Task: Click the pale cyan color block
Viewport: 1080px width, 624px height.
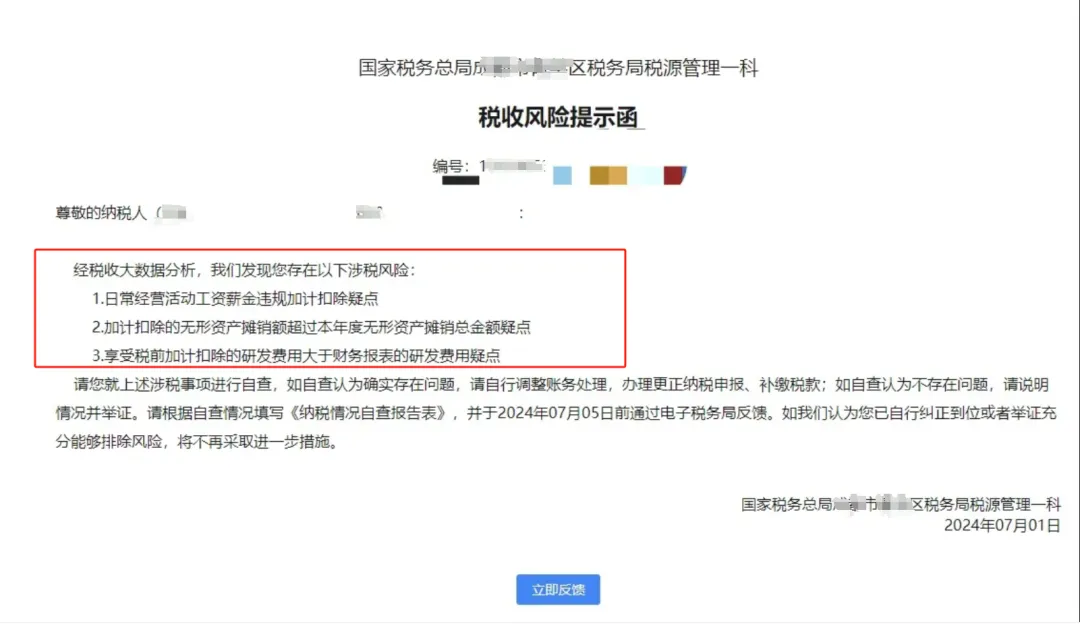Action: (x=645, y=176)
